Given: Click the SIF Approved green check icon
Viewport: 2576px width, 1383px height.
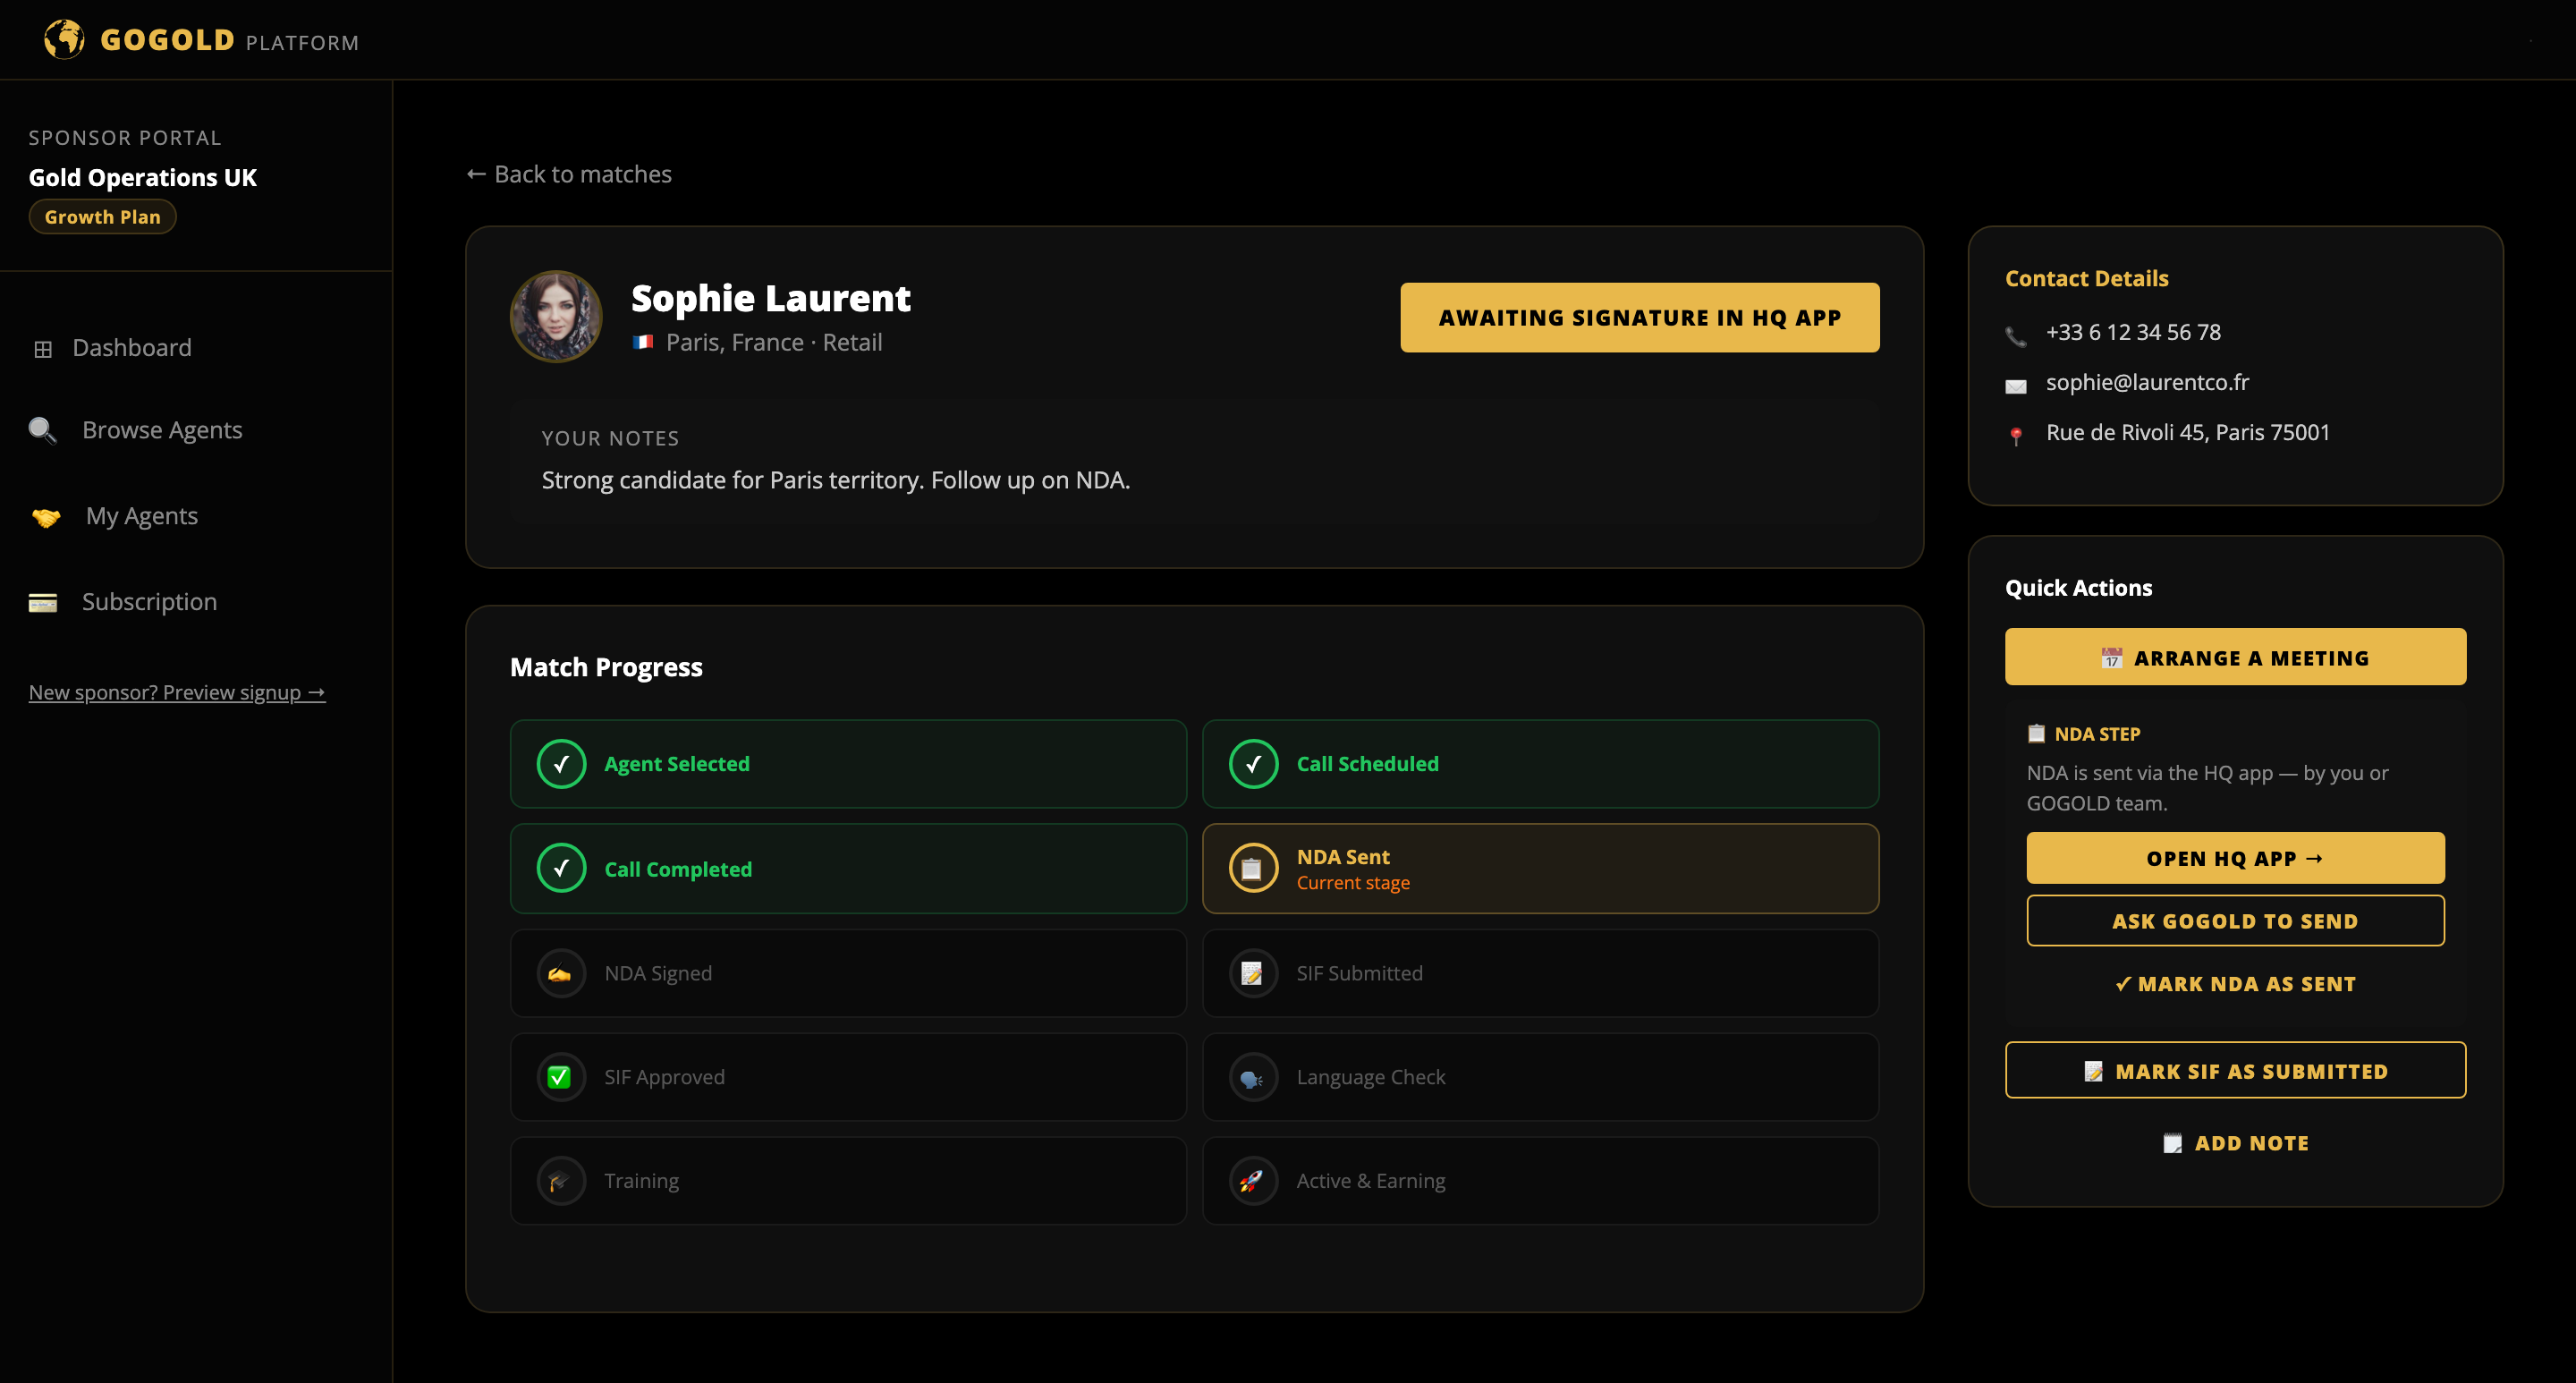Looking at the screenshot, I should [x=561, y=1077].
